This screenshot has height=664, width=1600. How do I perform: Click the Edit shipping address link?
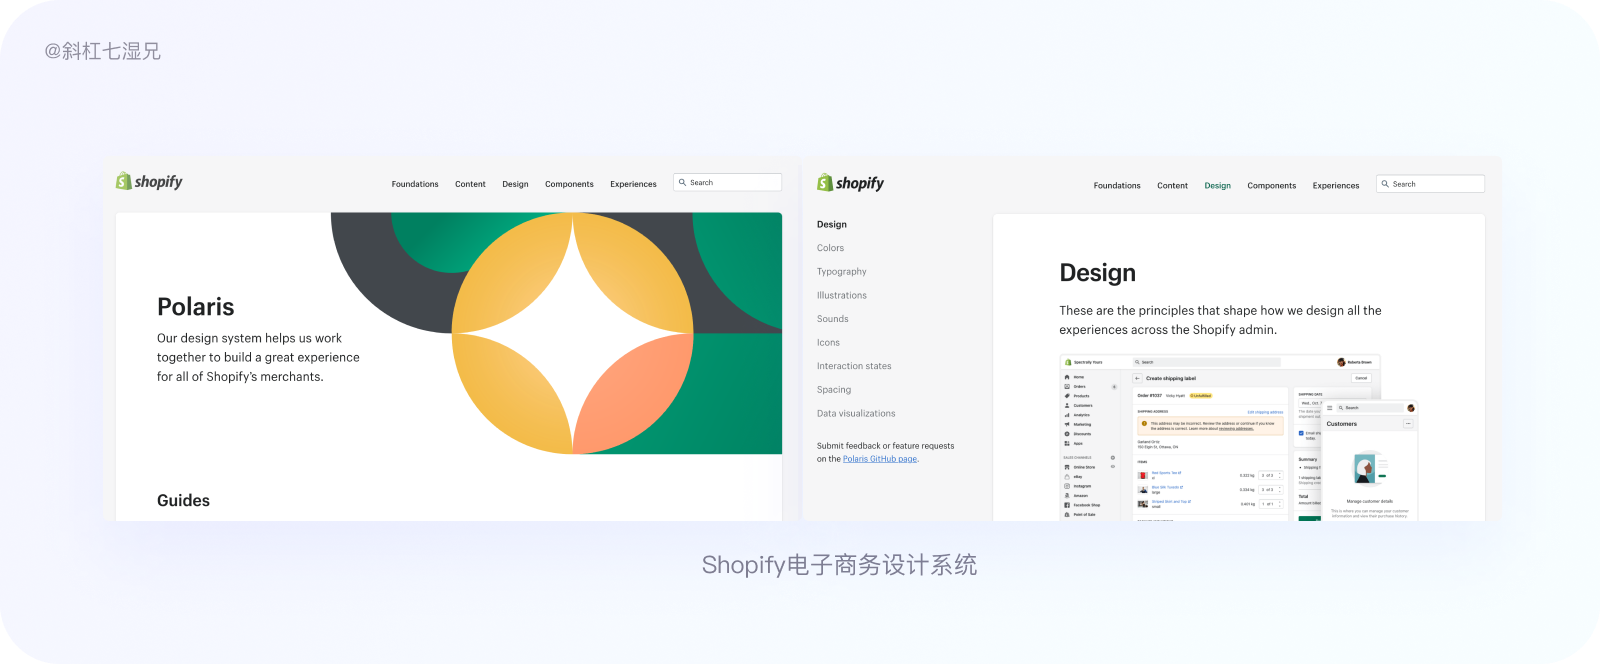1265,412
